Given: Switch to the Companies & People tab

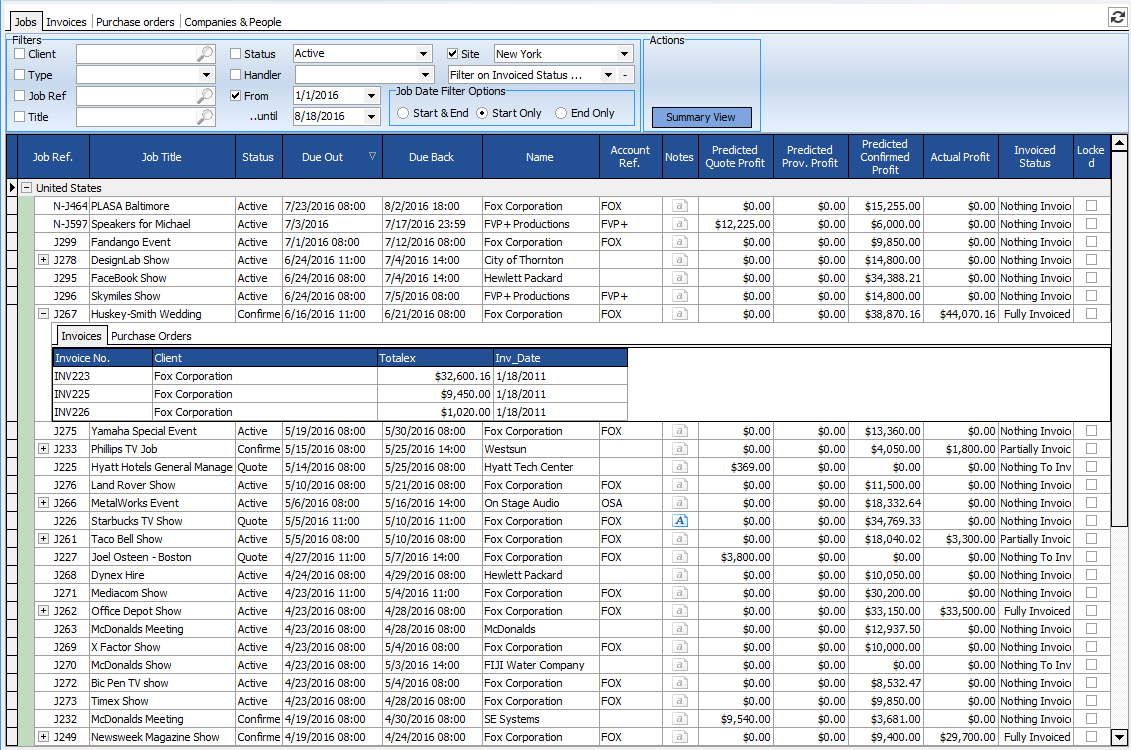Looking at the screenshot, I should (232, 21).
